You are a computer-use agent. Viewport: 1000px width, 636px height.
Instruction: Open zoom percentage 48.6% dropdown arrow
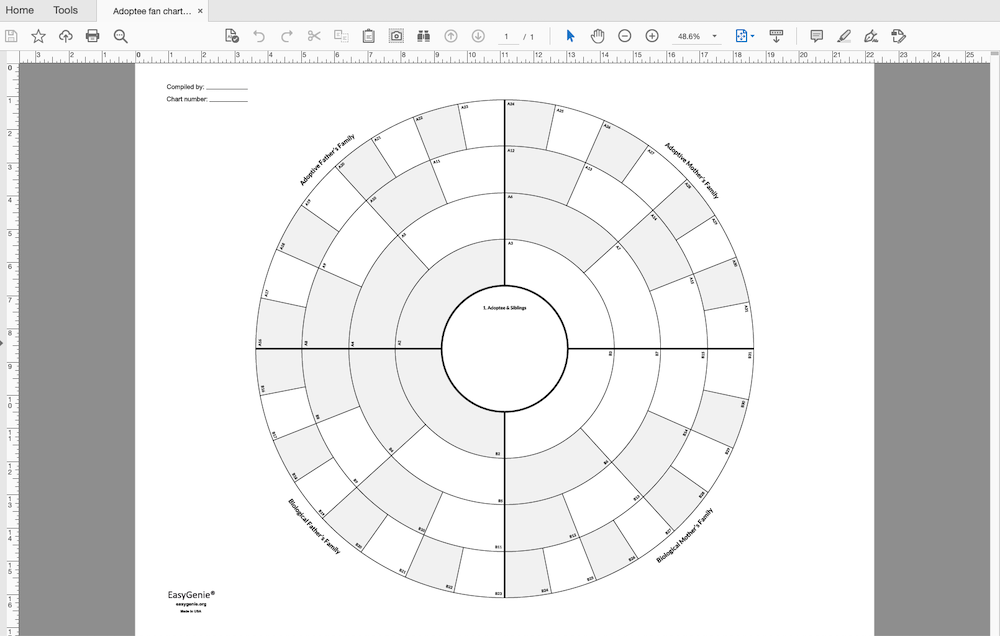(x=714, y=36)
